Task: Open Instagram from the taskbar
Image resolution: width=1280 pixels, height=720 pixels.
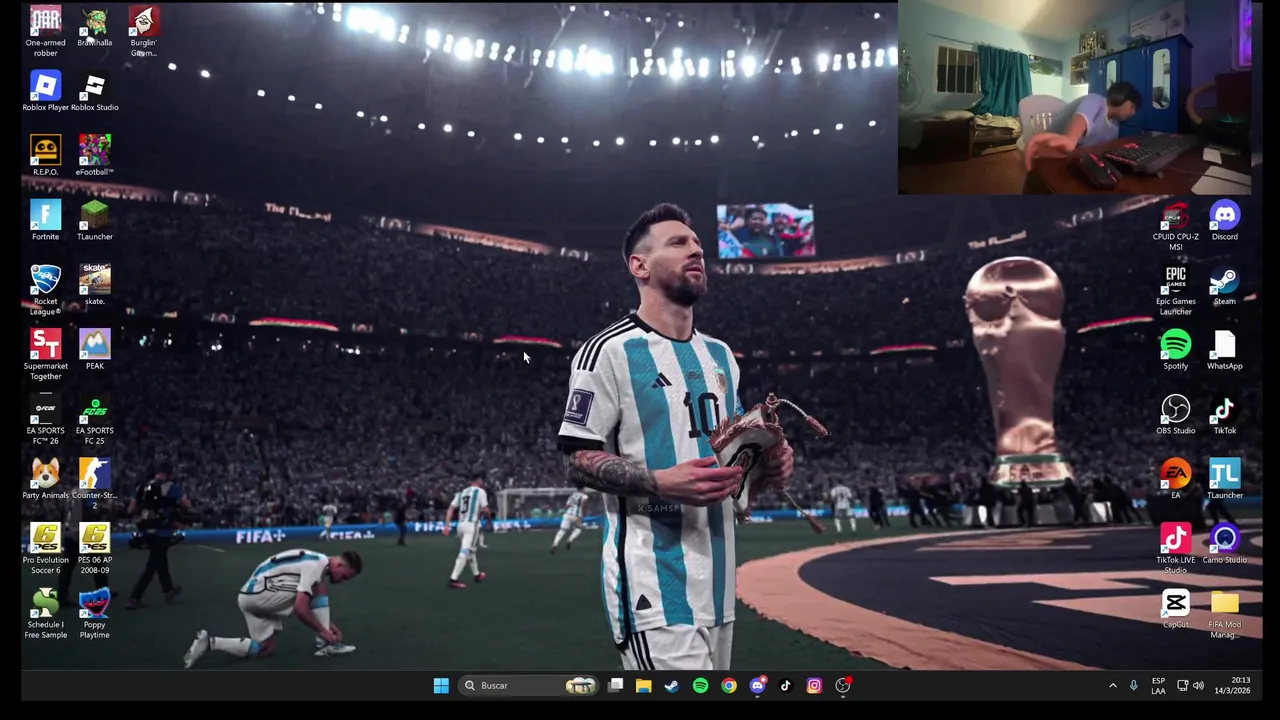Action: (814, 685)
